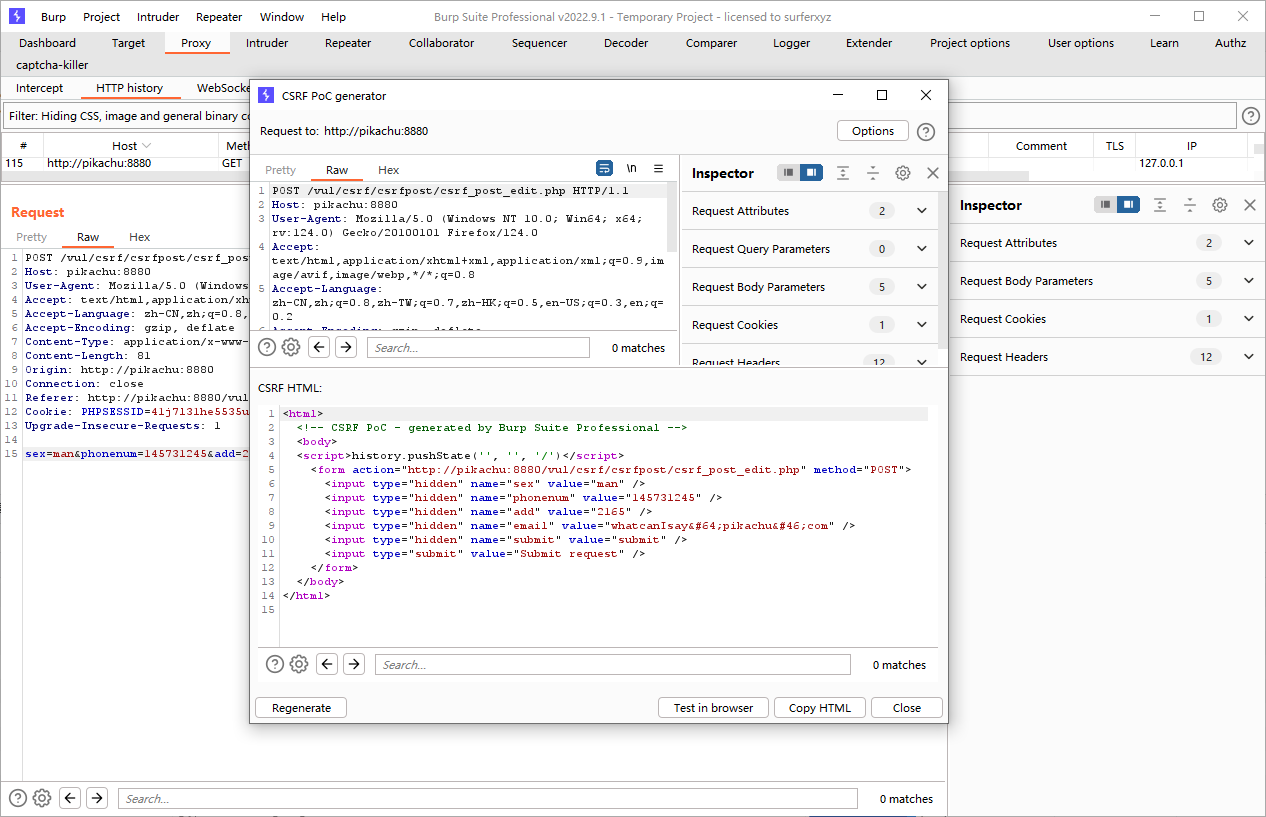1266x817 pixels.
Task: Open main window Inspector settings gear
Action: [x=1220, y=205]
